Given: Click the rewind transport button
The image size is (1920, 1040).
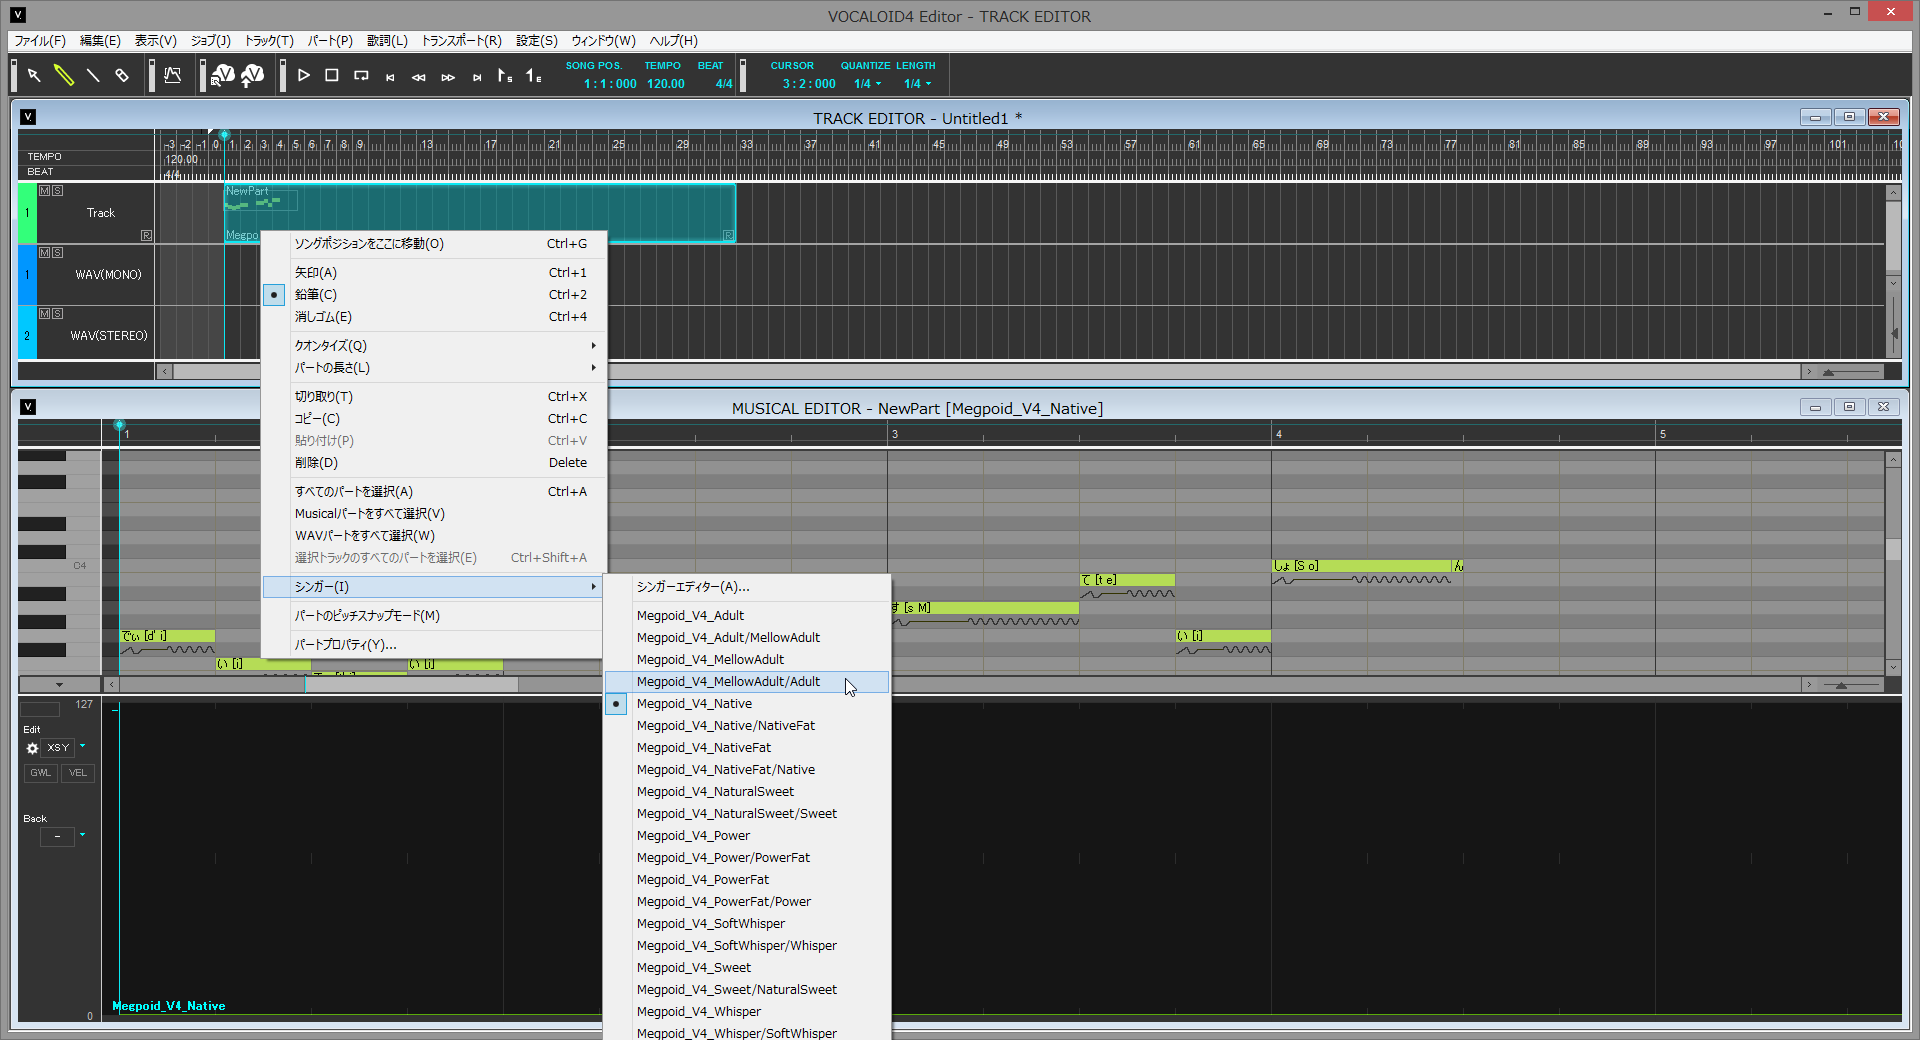Looking at the screenshot, I should (419, 77).
